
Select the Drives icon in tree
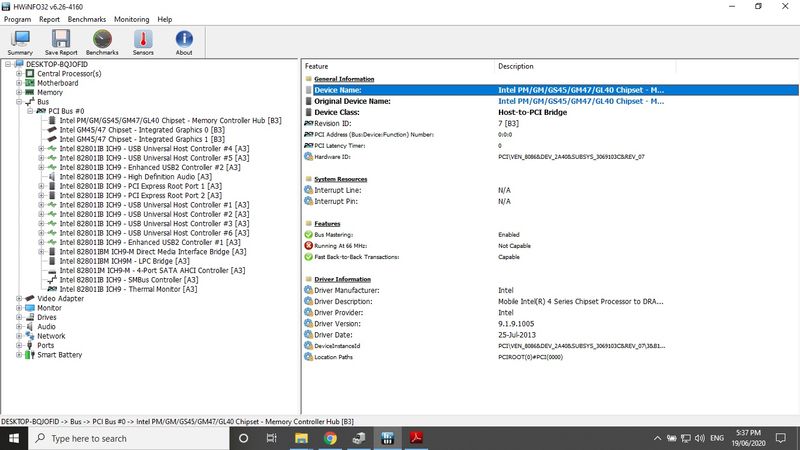(30, 317)
